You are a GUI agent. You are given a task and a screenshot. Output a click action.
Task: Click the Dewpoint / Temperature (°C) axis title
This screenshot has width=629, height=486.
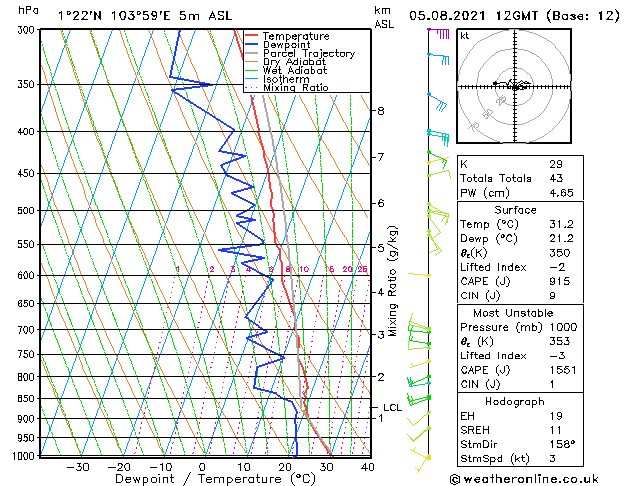pos(215,479)
